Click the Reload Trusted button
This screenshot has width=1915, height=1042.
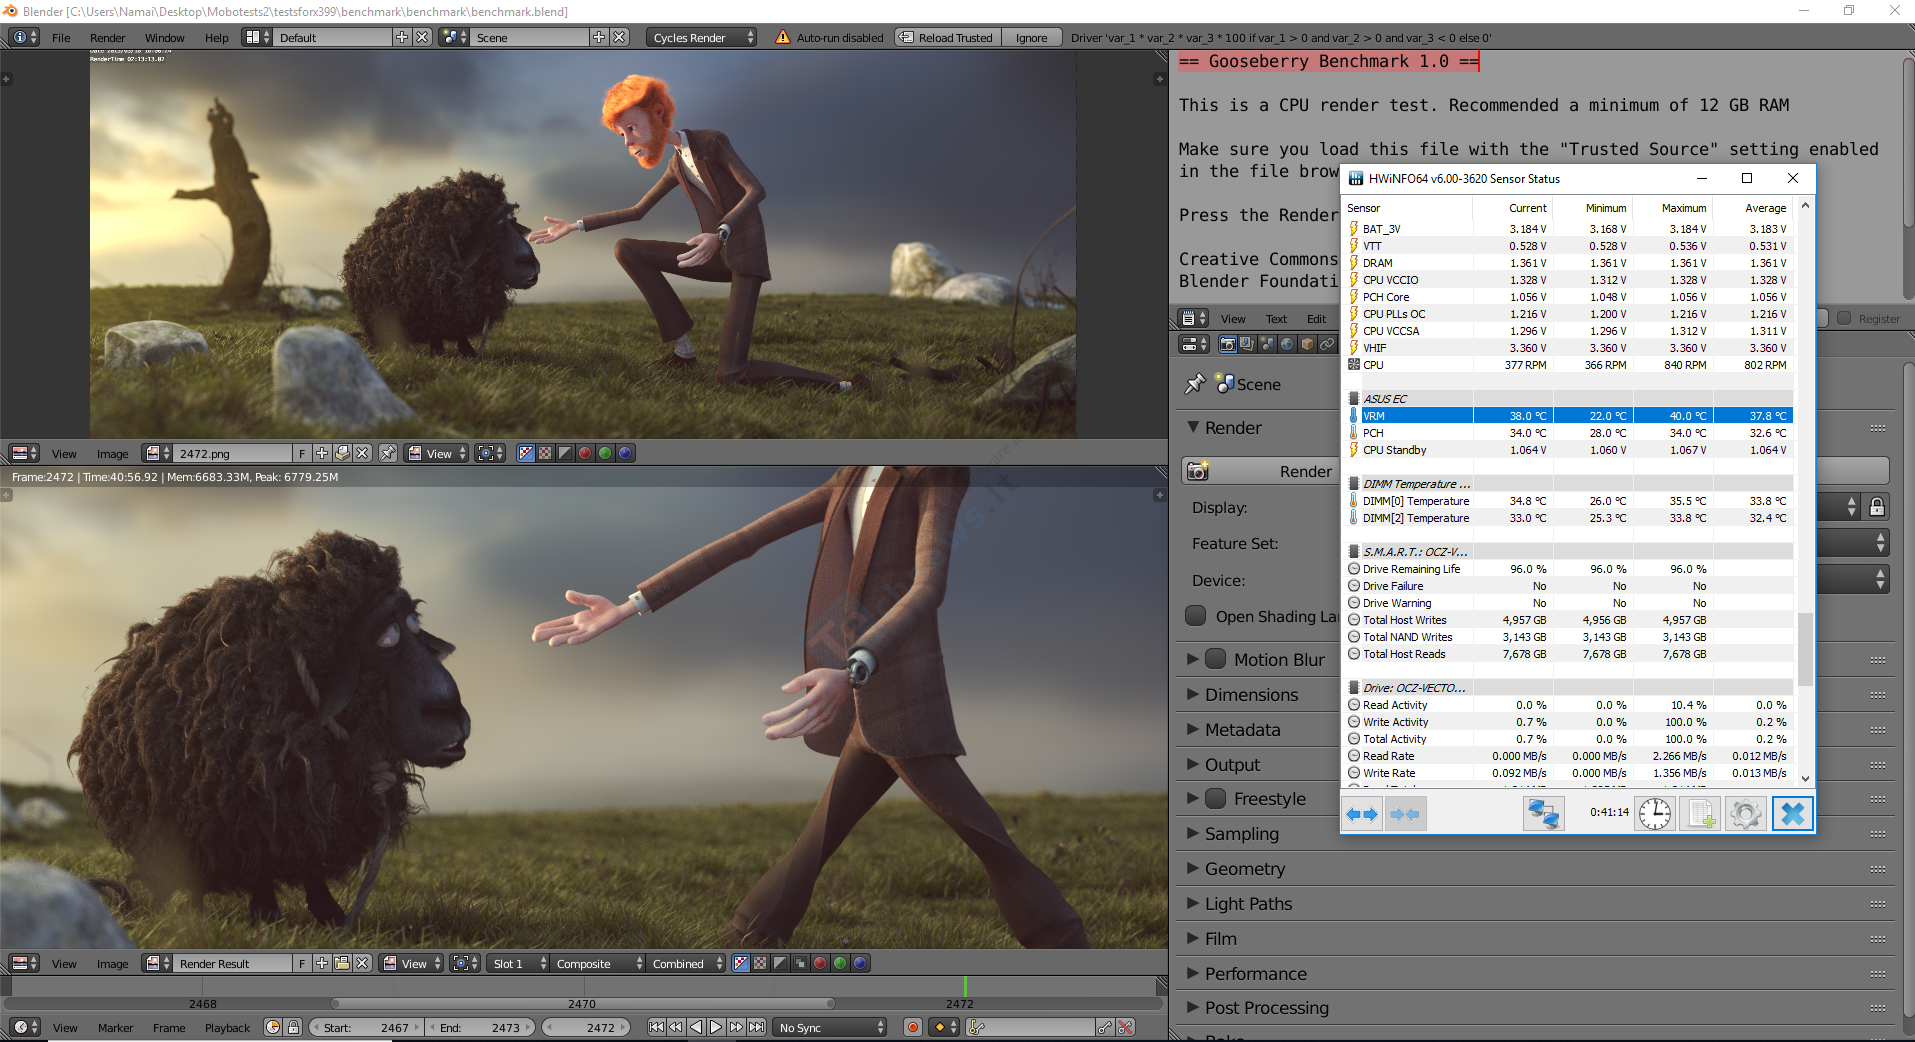pyautogui.click(x=946, y=37)
